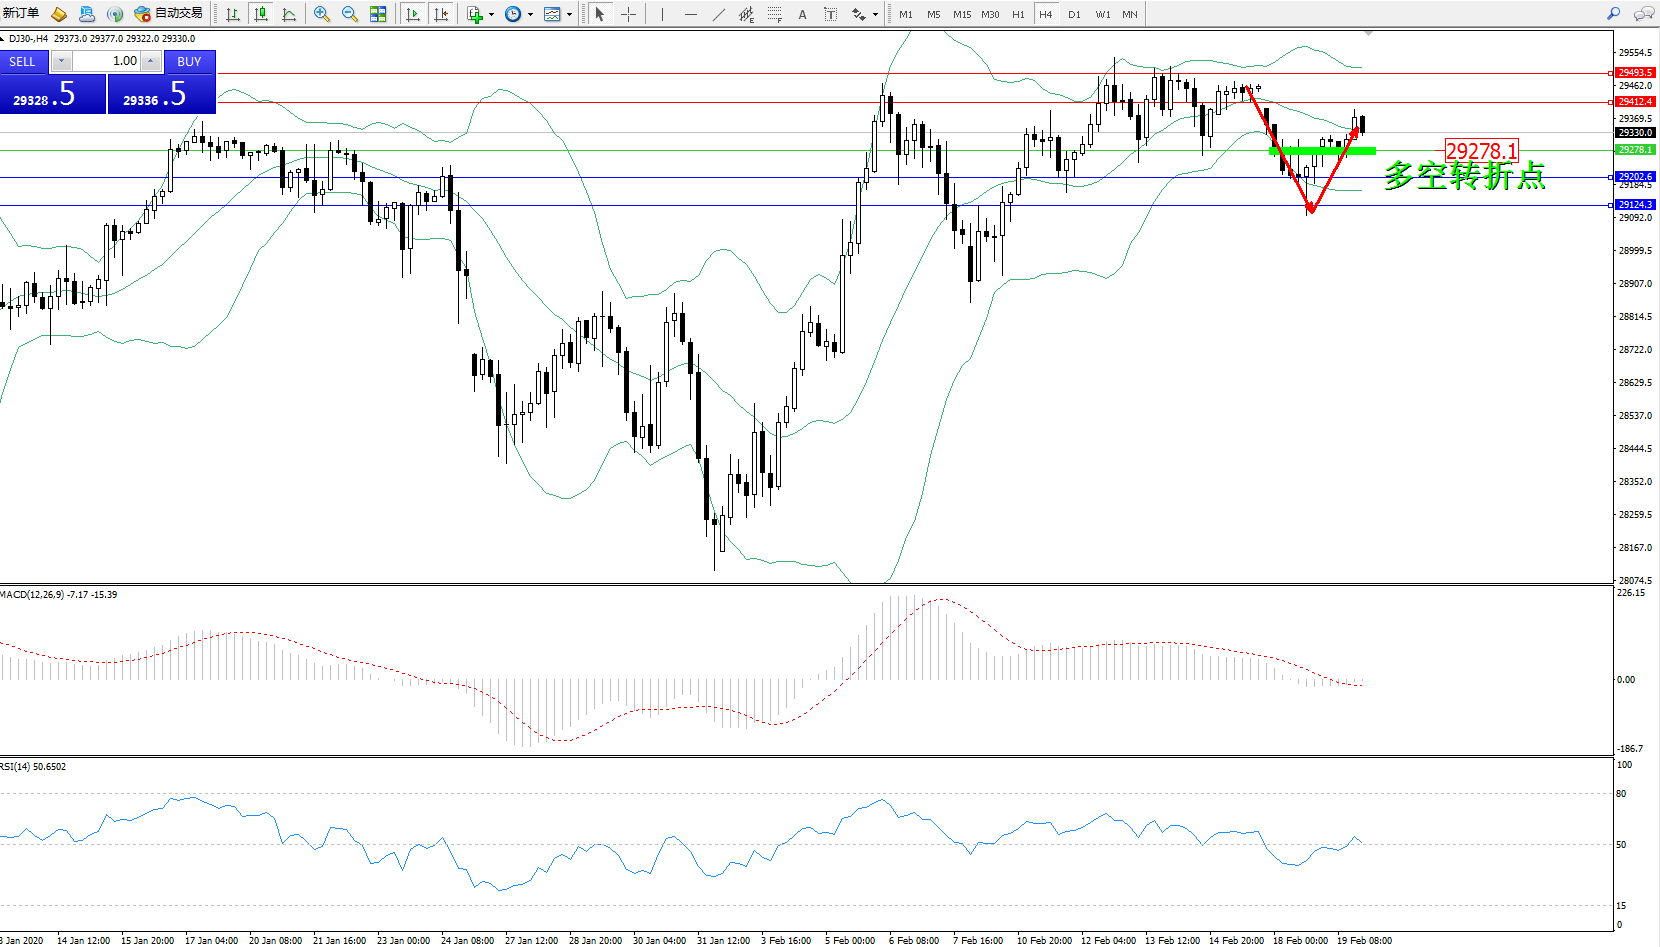Viewport: 1660px width, 947px height.
Task: Switch to the D1 timeframe
Action: tap(1074, 14)
